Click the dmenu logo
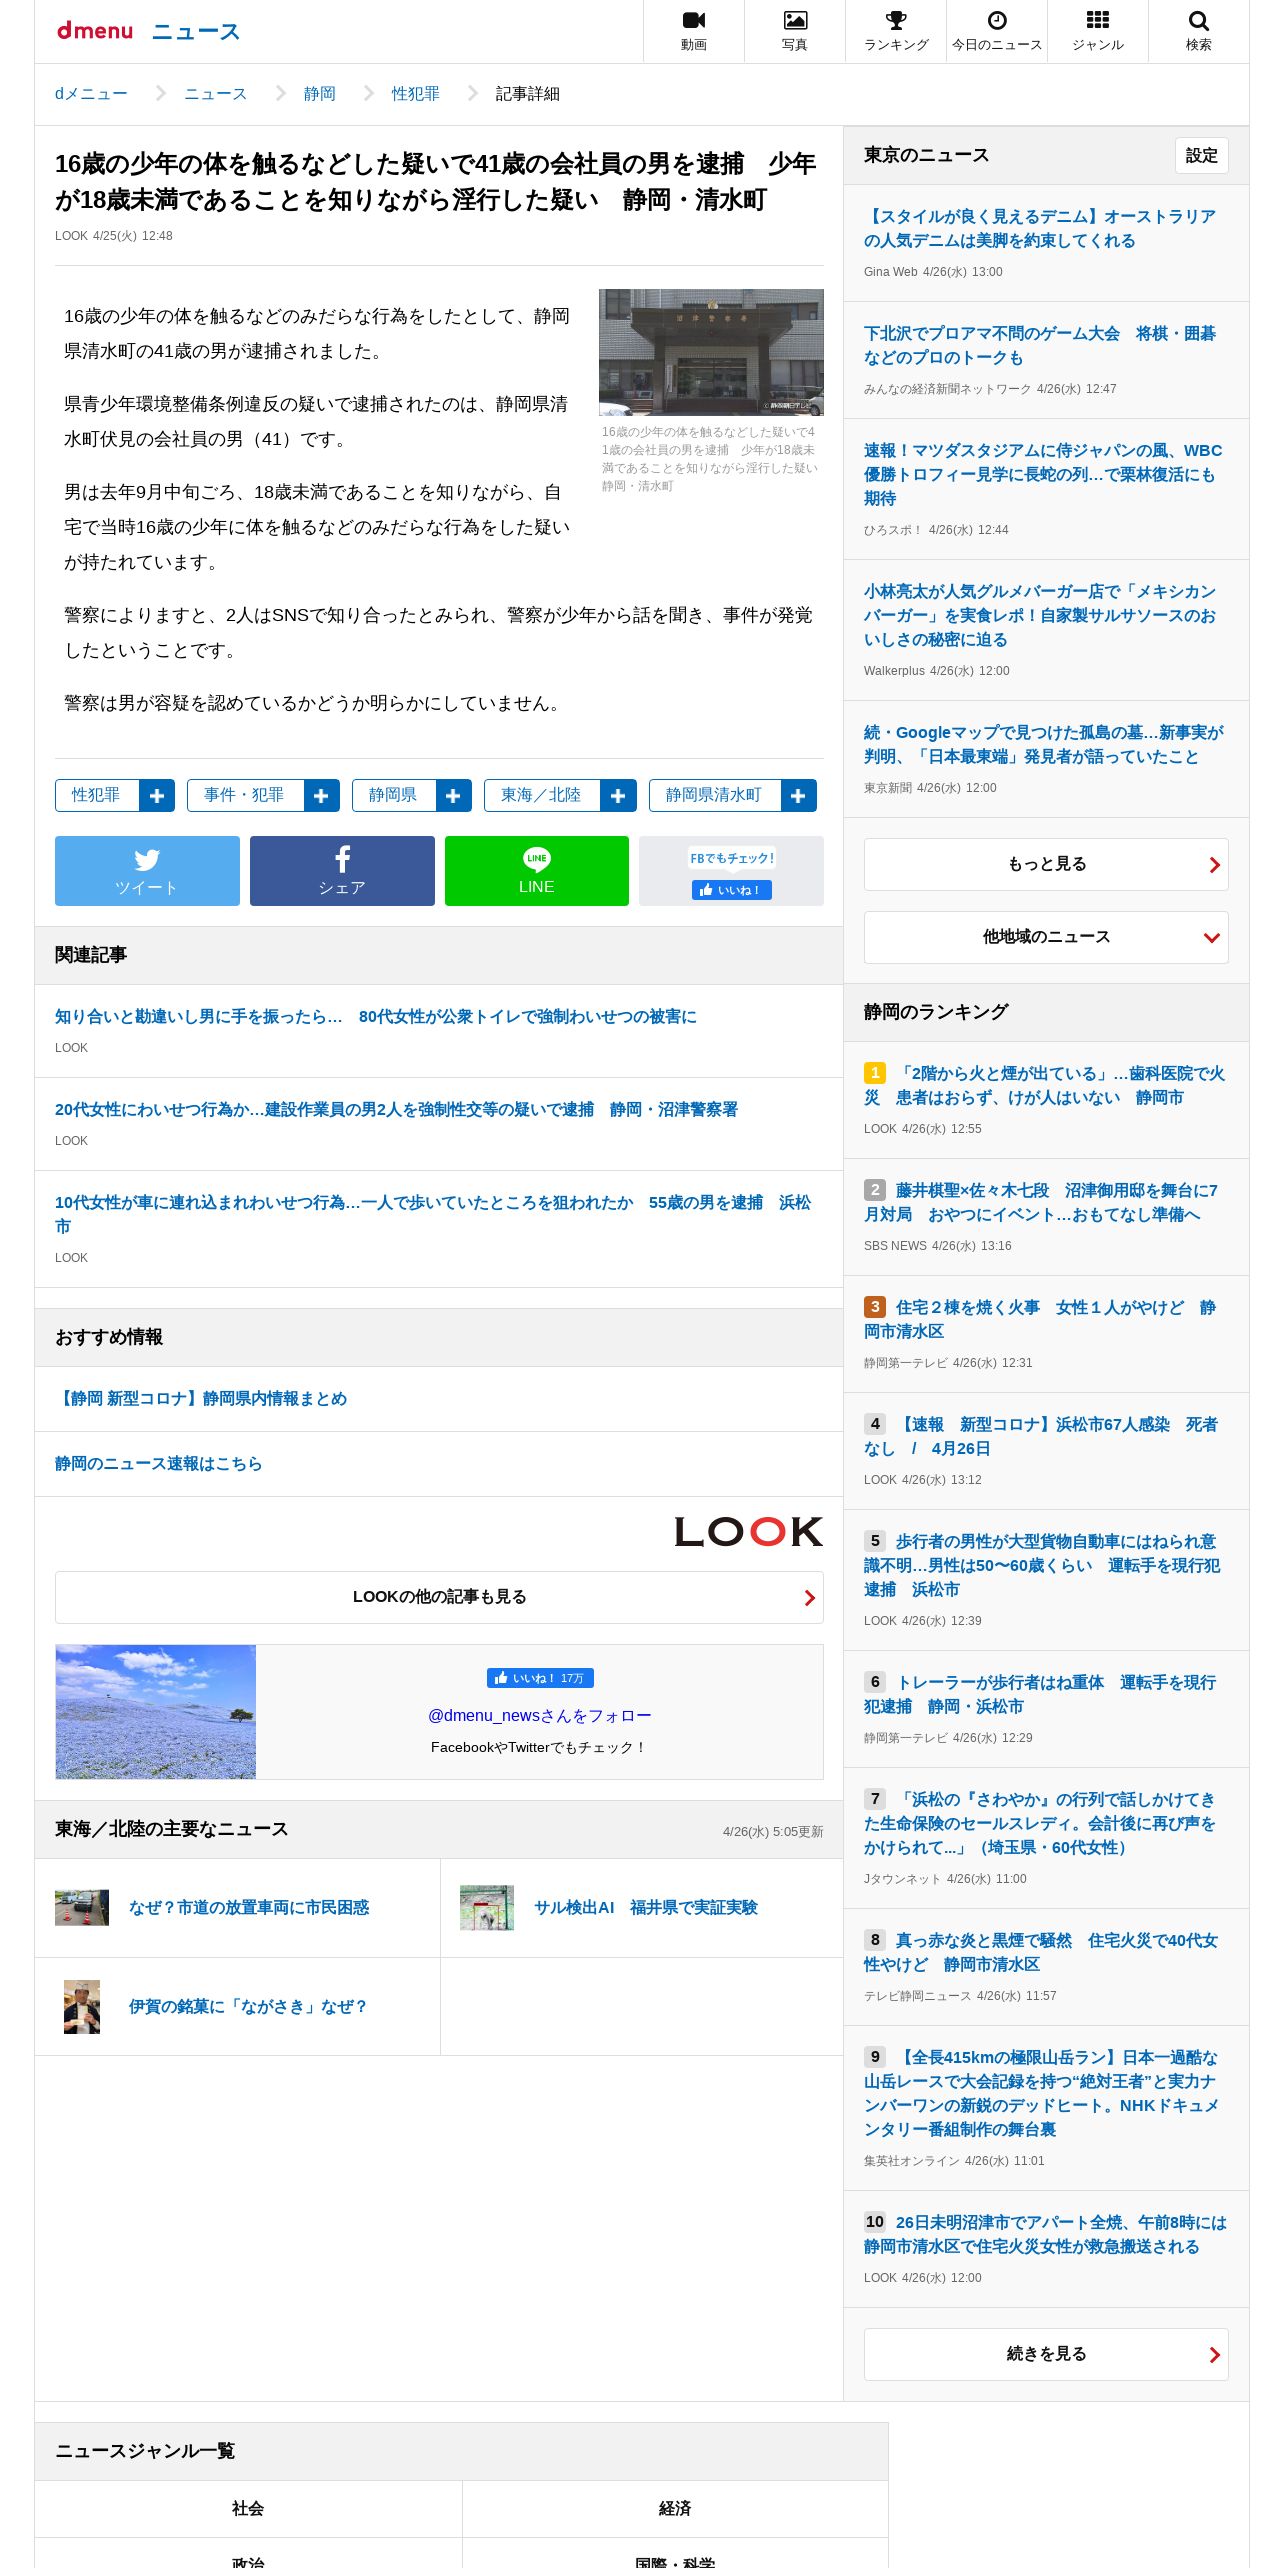This screenshot has width=1284, height=2568. click(95, 31)
